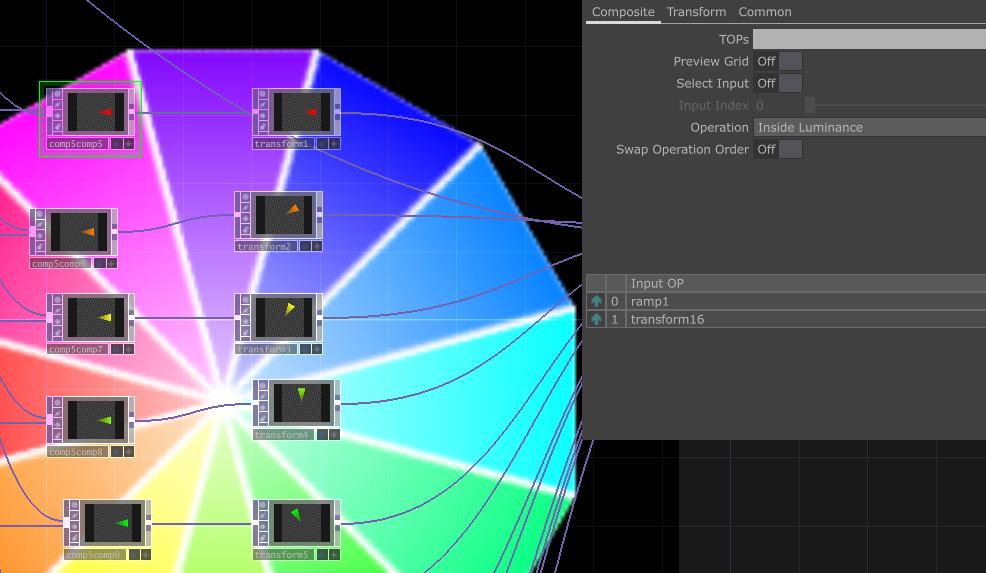Select comp5comp6 node viewer with orange wedge

[79, 232]
